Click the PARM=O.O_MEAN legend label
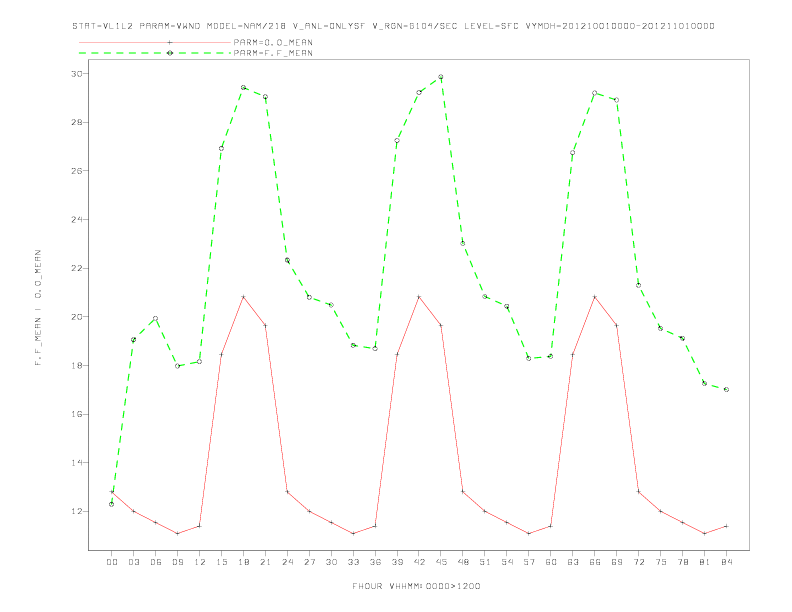Screen dimensions: 792x612 point(273,42)
